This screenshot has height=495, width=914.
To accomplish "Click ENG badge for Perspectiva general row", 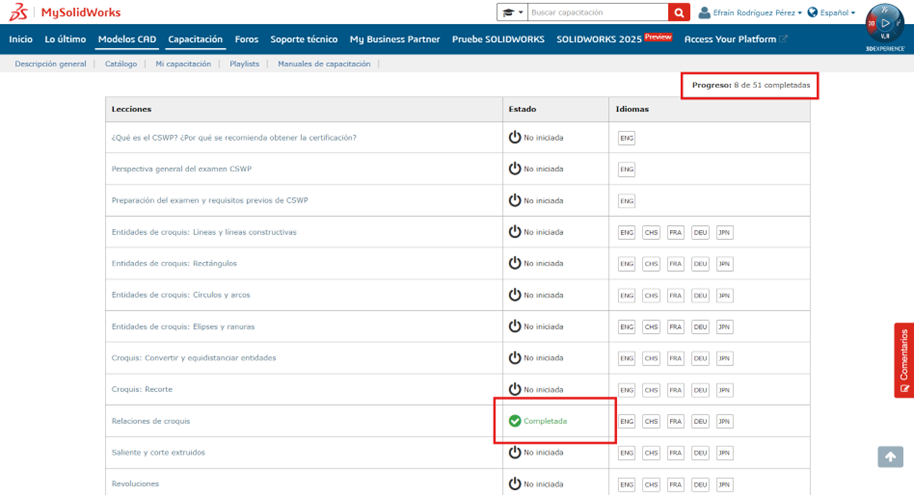I will click(627, 170).
